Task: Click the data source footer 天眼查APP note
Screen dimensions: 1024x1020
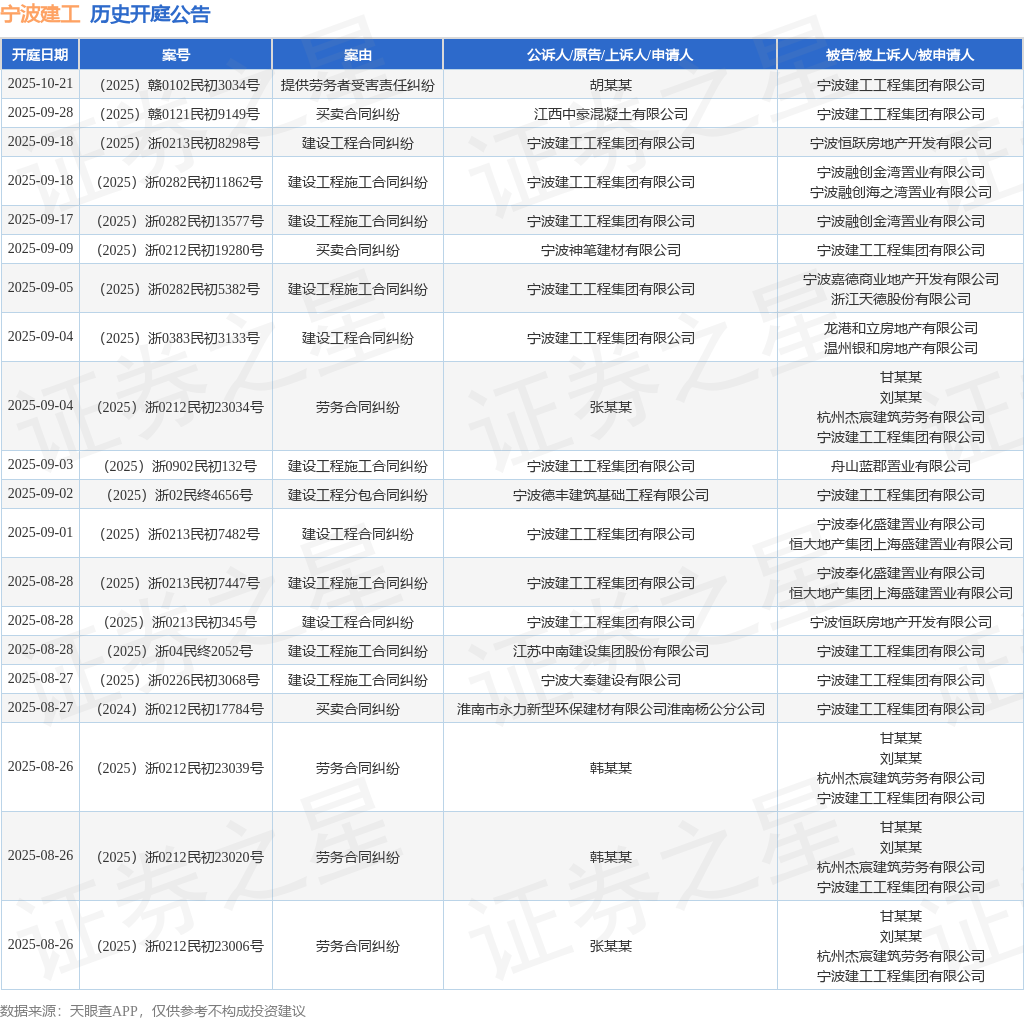Action: (152, 1011)
